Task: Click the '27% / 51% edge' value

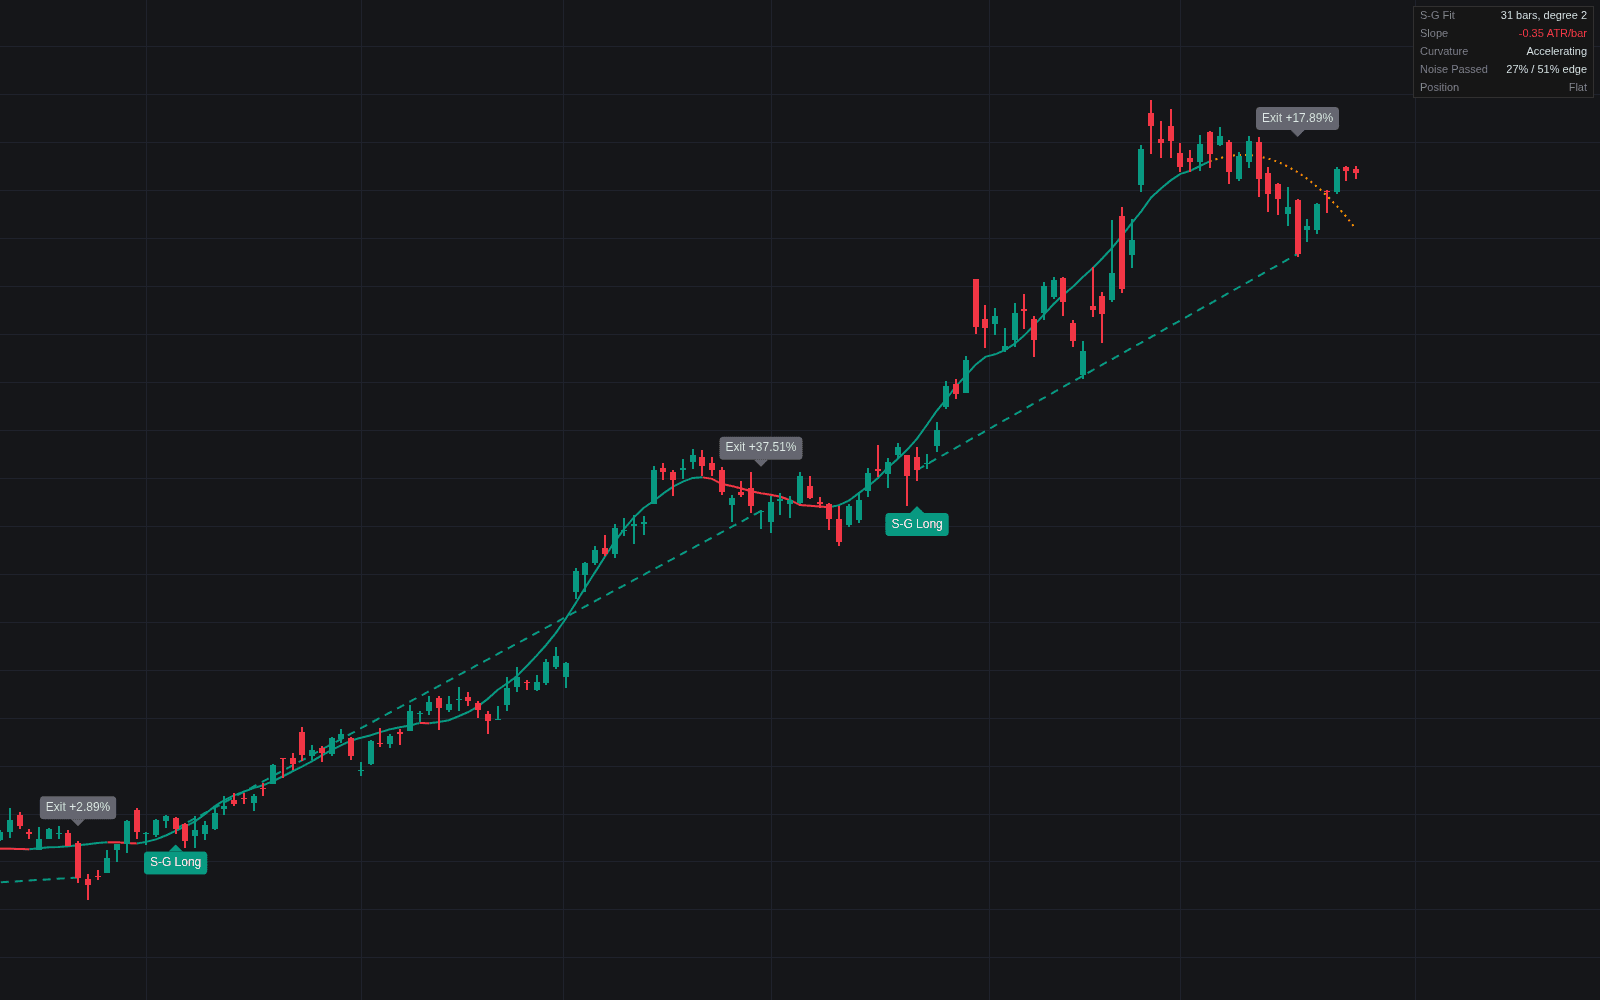Action: [1546, 69]
